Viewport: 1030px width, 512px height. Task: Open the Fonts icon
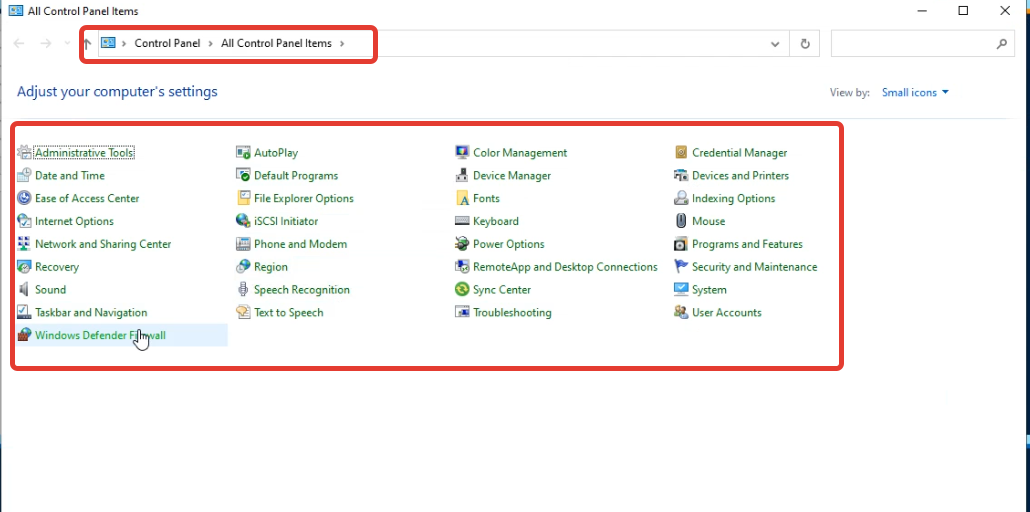[x=462, y=198]
